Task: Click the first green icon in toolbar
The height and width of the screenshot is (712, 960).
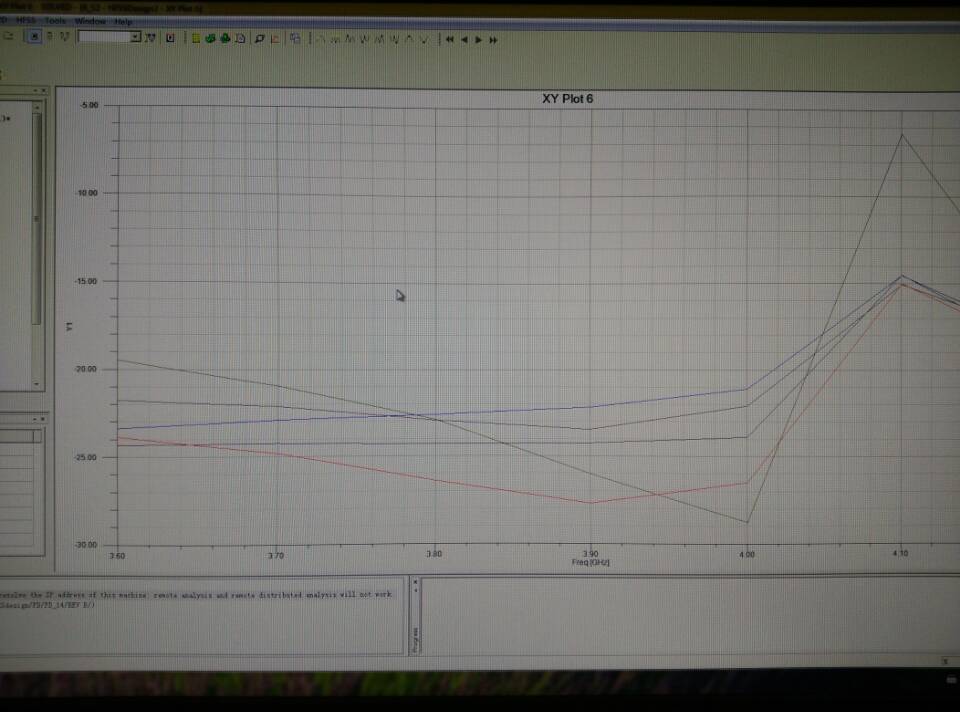Action: [x=210, y=38]
